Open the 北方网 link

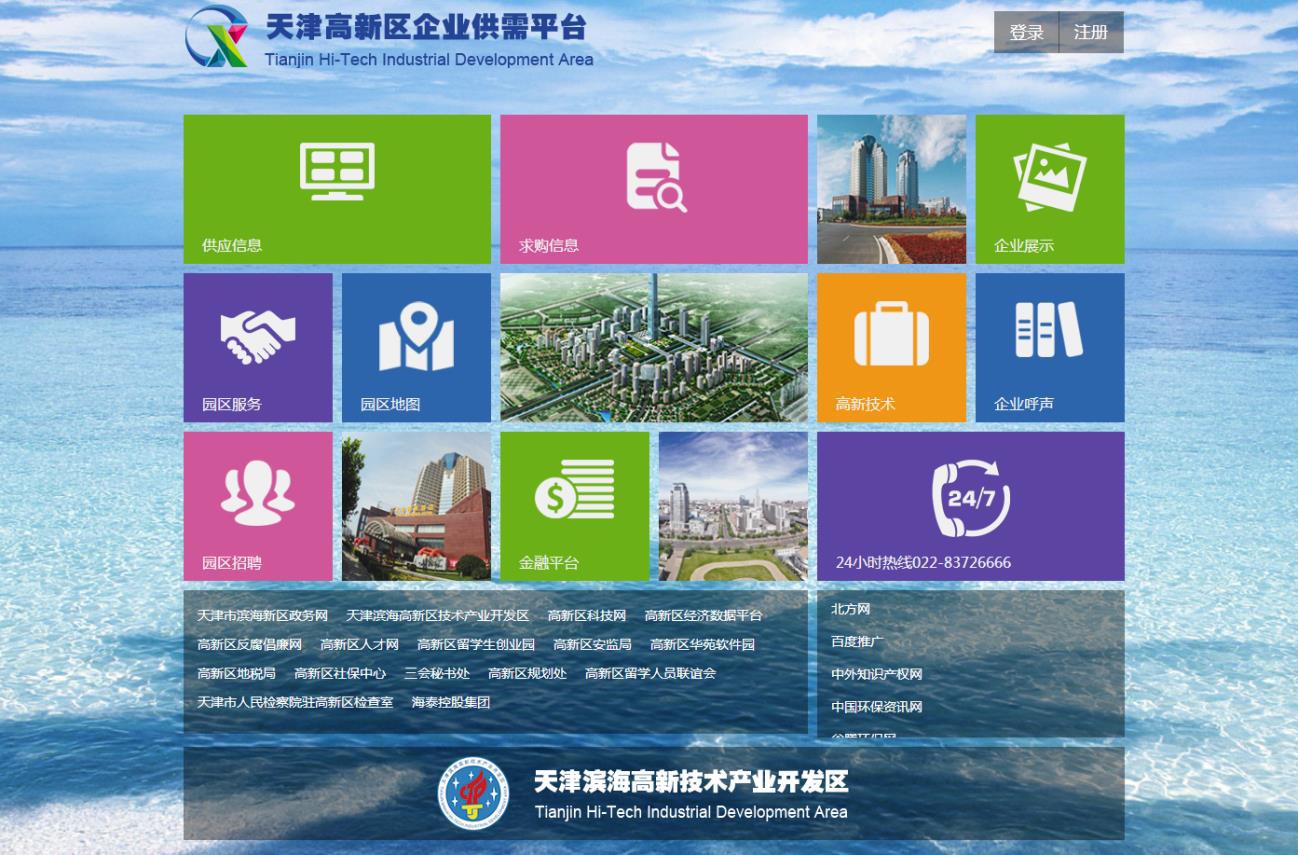851,609
